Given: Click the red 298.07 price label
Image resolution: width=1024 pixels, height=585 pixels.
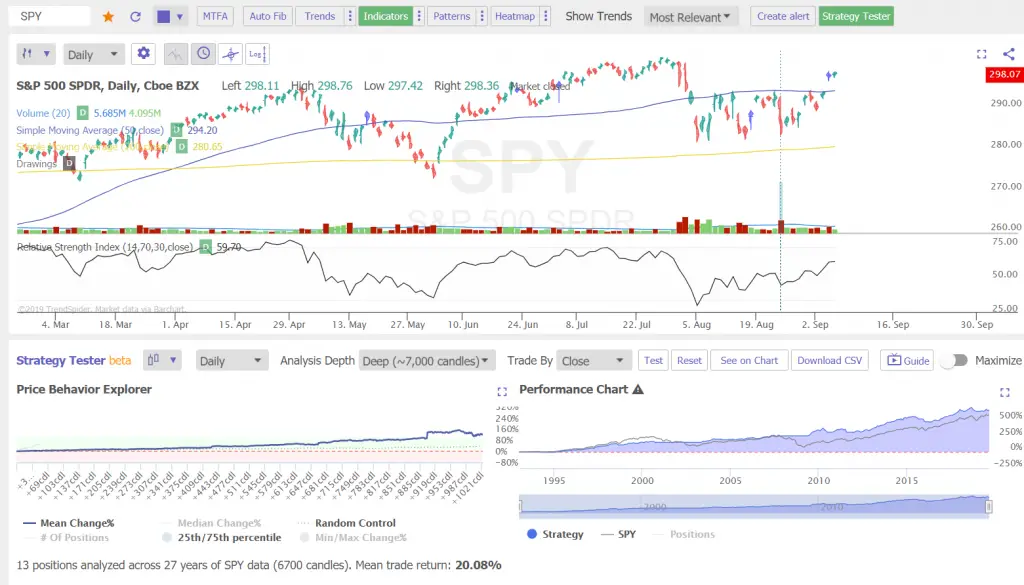Looking at the screenshot, I should click(x=1004, y=74).
